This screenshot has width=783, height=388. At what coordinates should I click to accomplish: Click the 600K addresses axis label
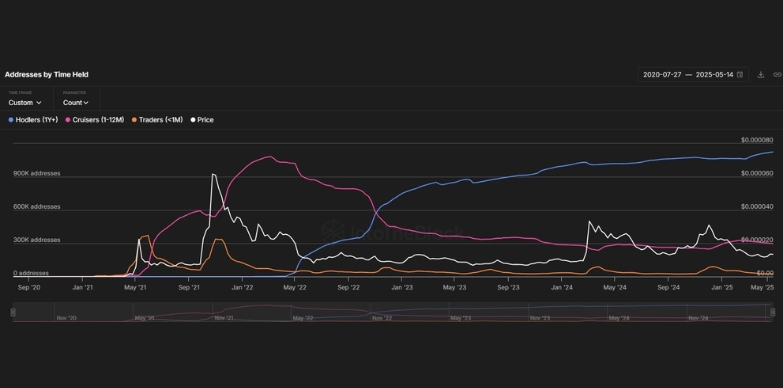(36, 207)
